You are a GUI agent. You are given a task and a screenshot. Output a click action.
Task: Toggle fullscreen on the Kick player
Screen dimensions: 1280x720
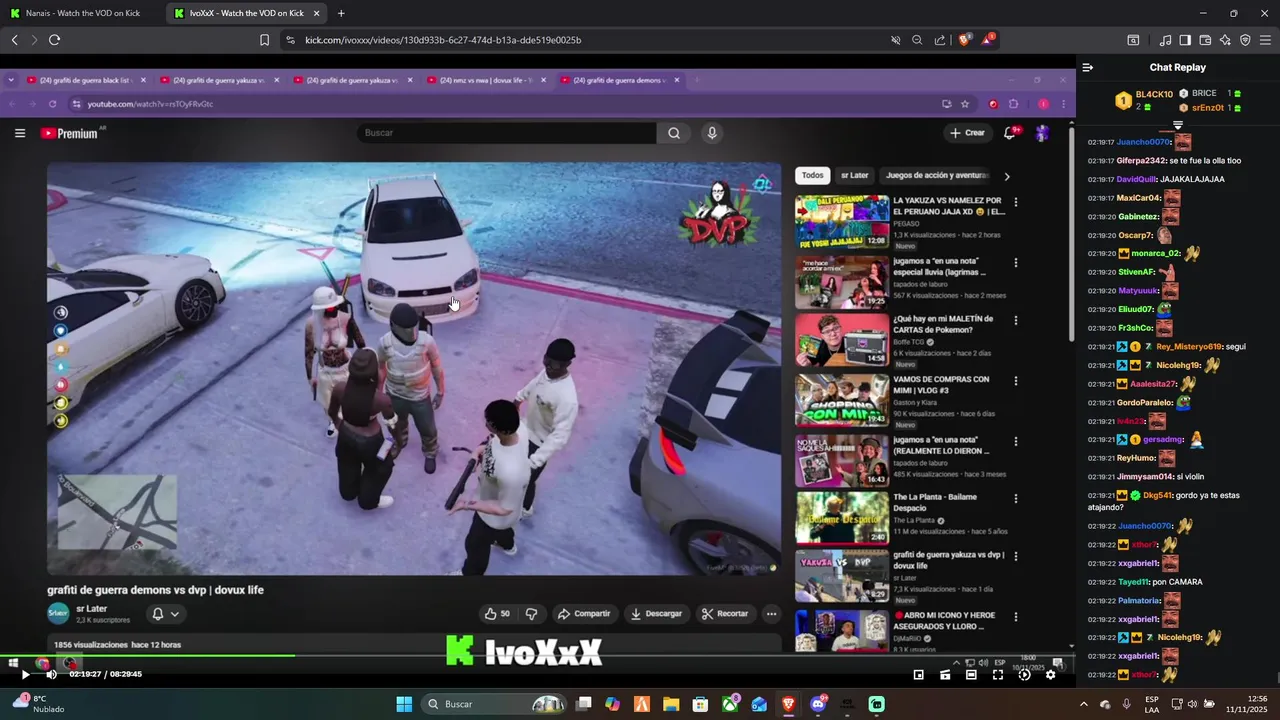(997, 675)
